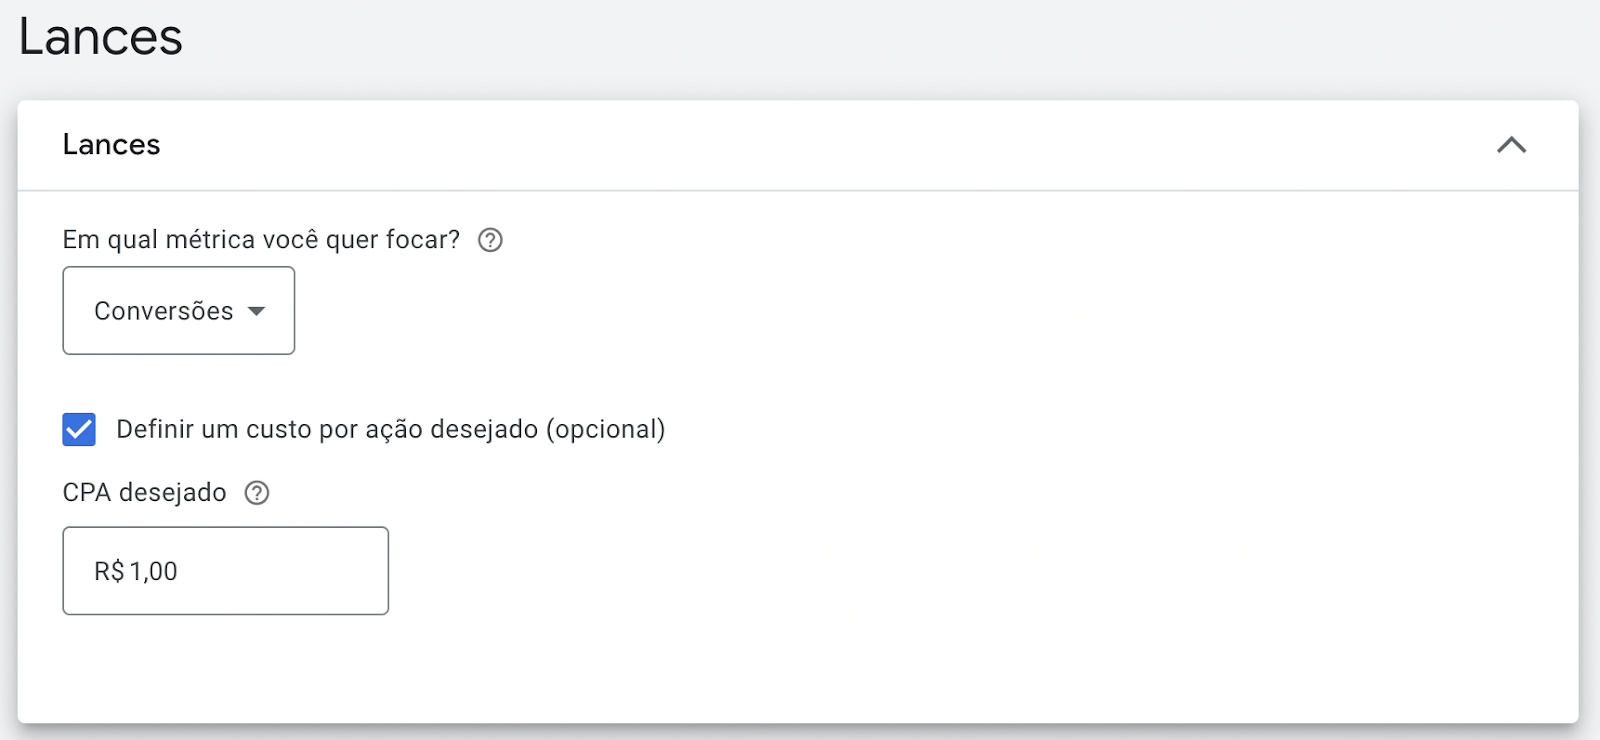Open the CPA desejado help tooltip

[257, 493]
